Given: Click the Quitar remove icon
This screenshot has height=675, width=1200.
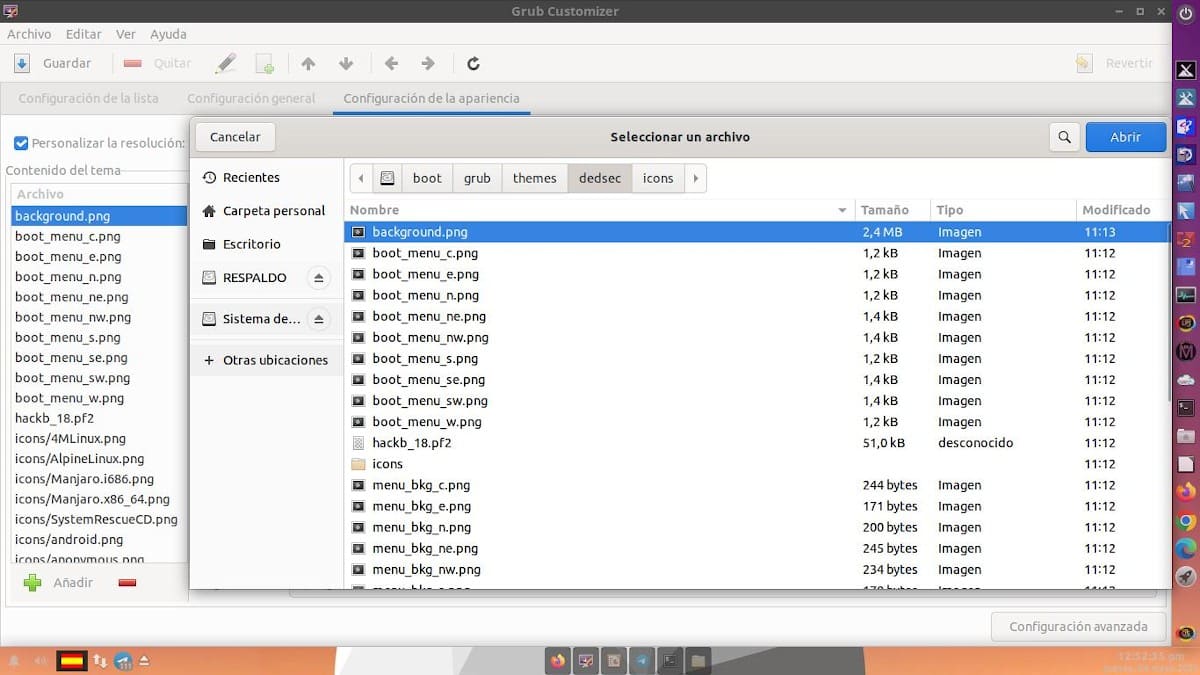Looking at the screenshot, I should [131, 63].
